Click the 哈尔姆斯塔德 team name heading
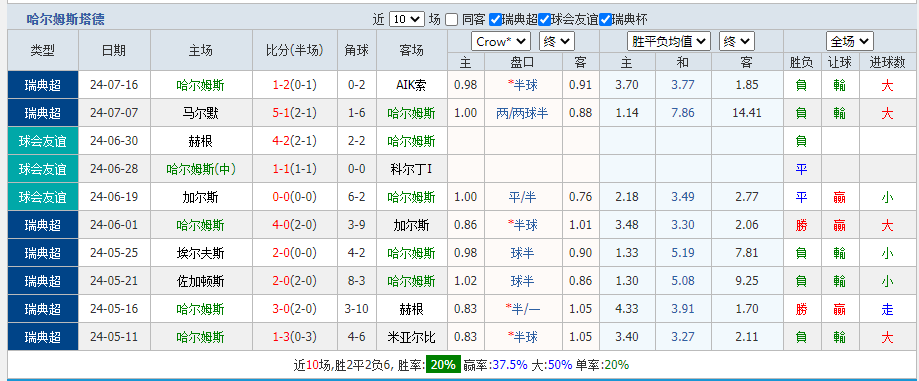919x381 pixels. click(66, 19)
